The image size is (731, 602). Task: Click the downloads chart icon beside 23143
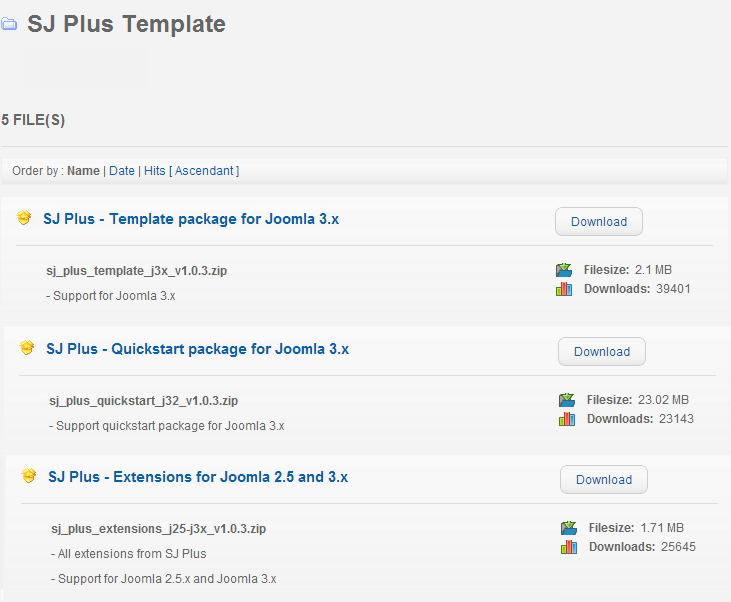point(567,419)
